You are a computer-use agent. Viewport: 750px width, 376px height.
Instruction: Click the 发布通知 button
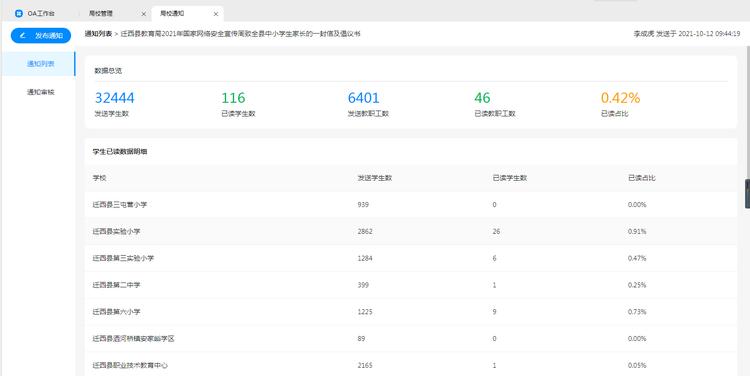pos(41,35)
